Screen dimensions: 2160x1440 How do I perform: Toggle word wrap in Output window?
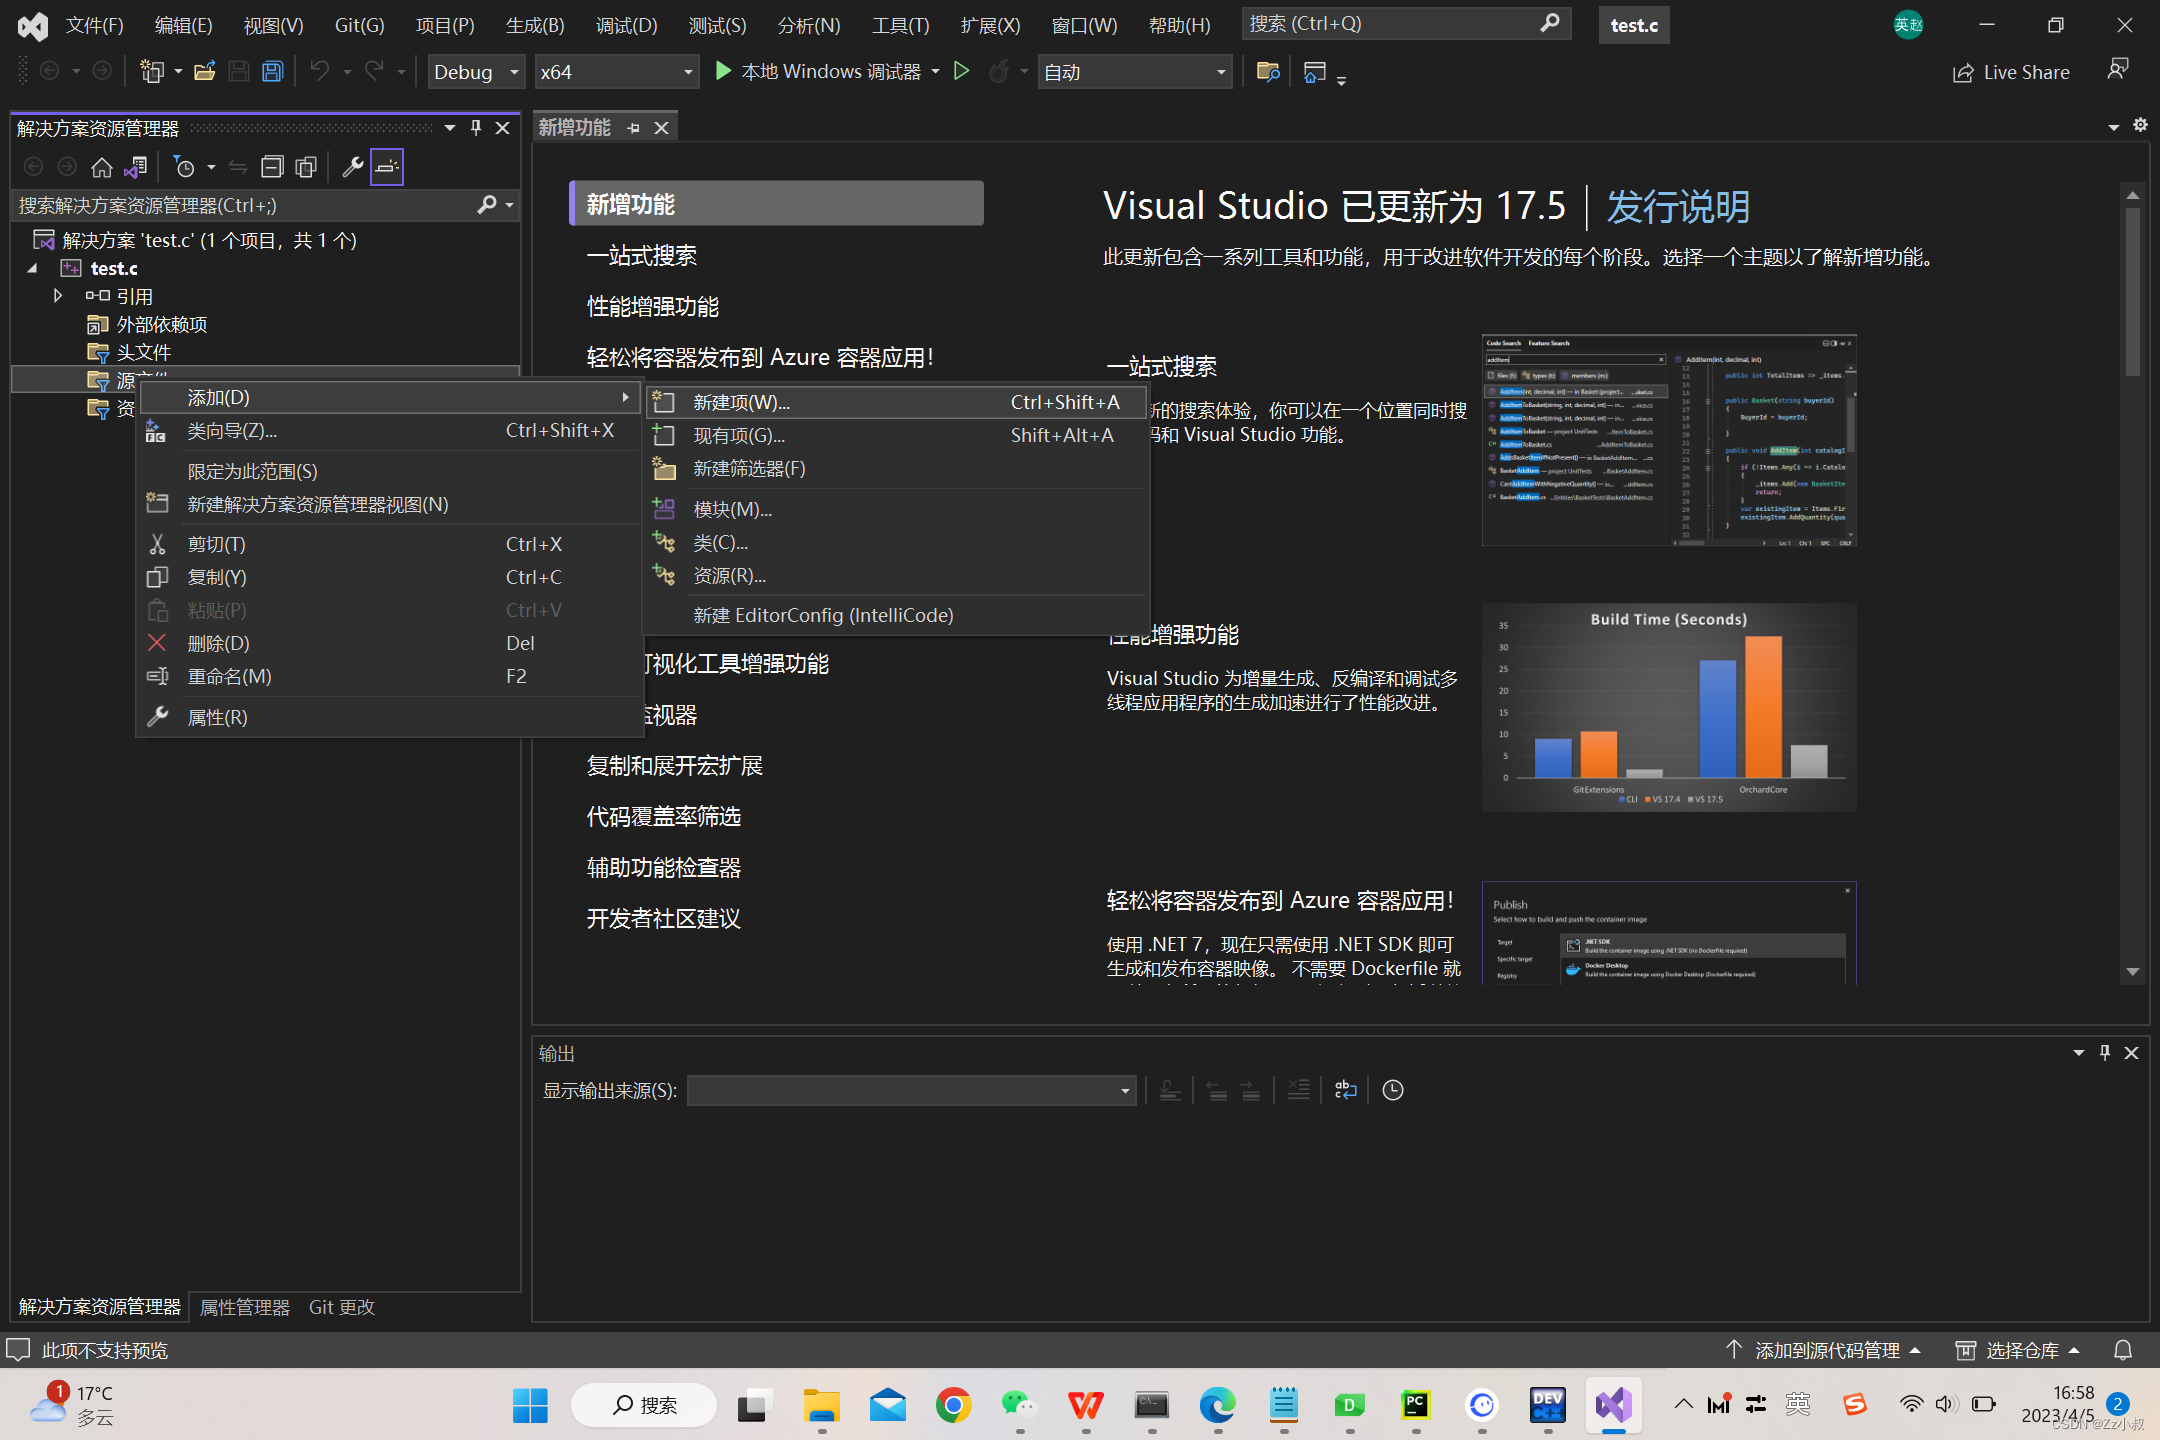pyautogui.click(x=1345, y=1090)
